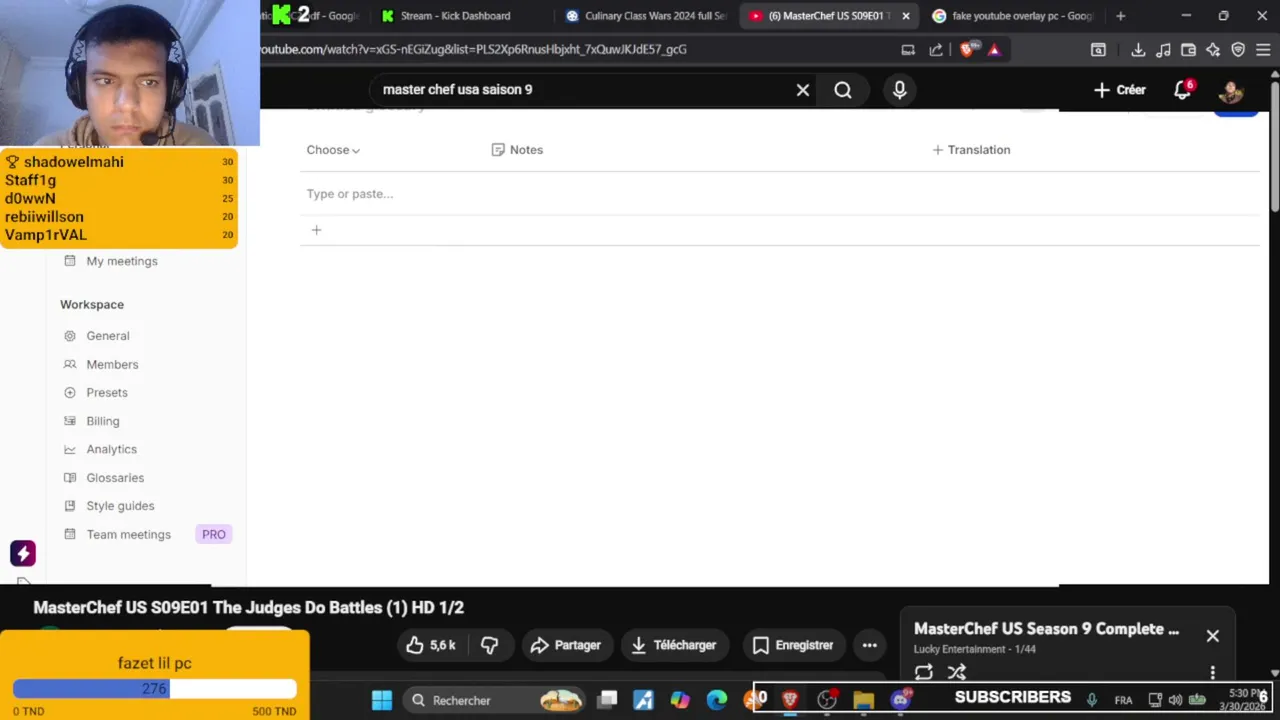Click the video title MasterChef US S09E01
The height and width of the screenshot is (720, 1280).
(x=248, y=607)
